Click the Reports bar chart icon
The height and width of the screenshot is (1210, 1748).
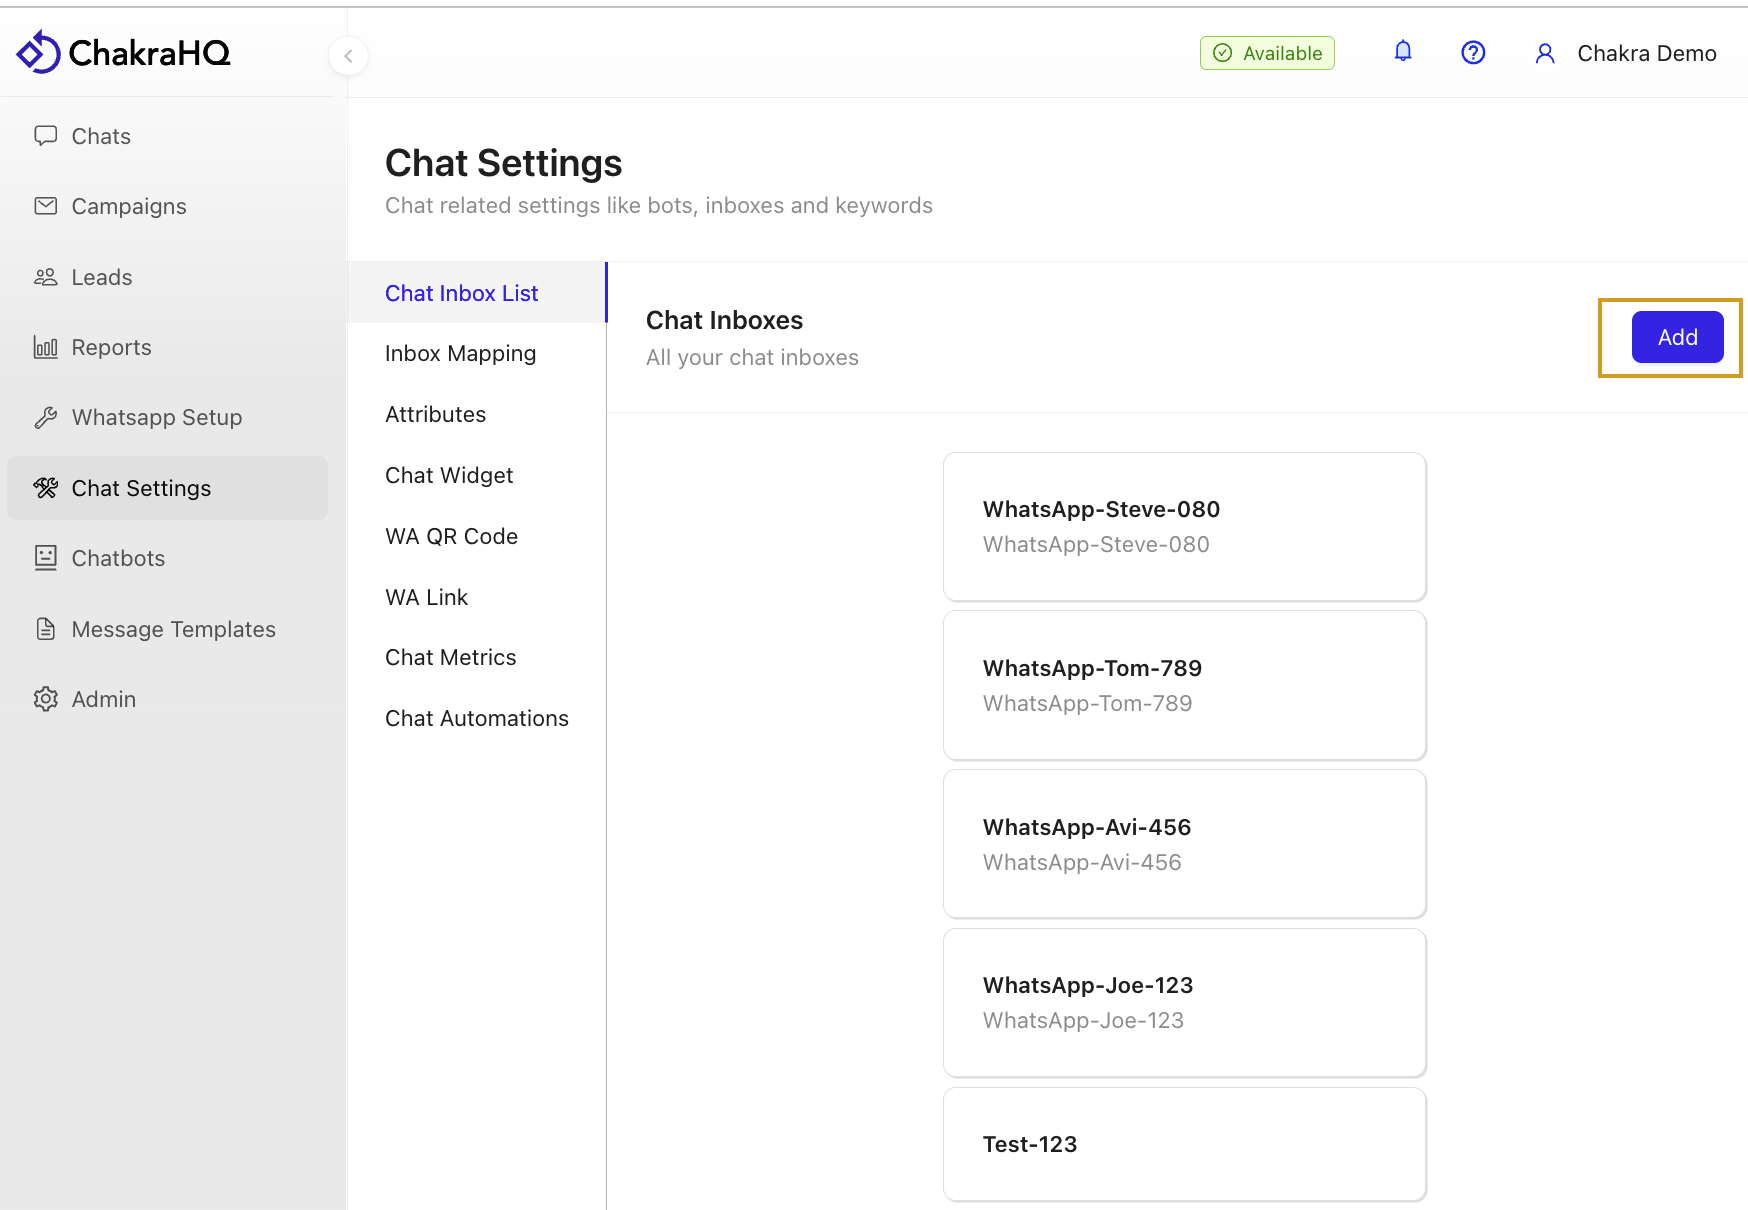(x=46, y=347)
